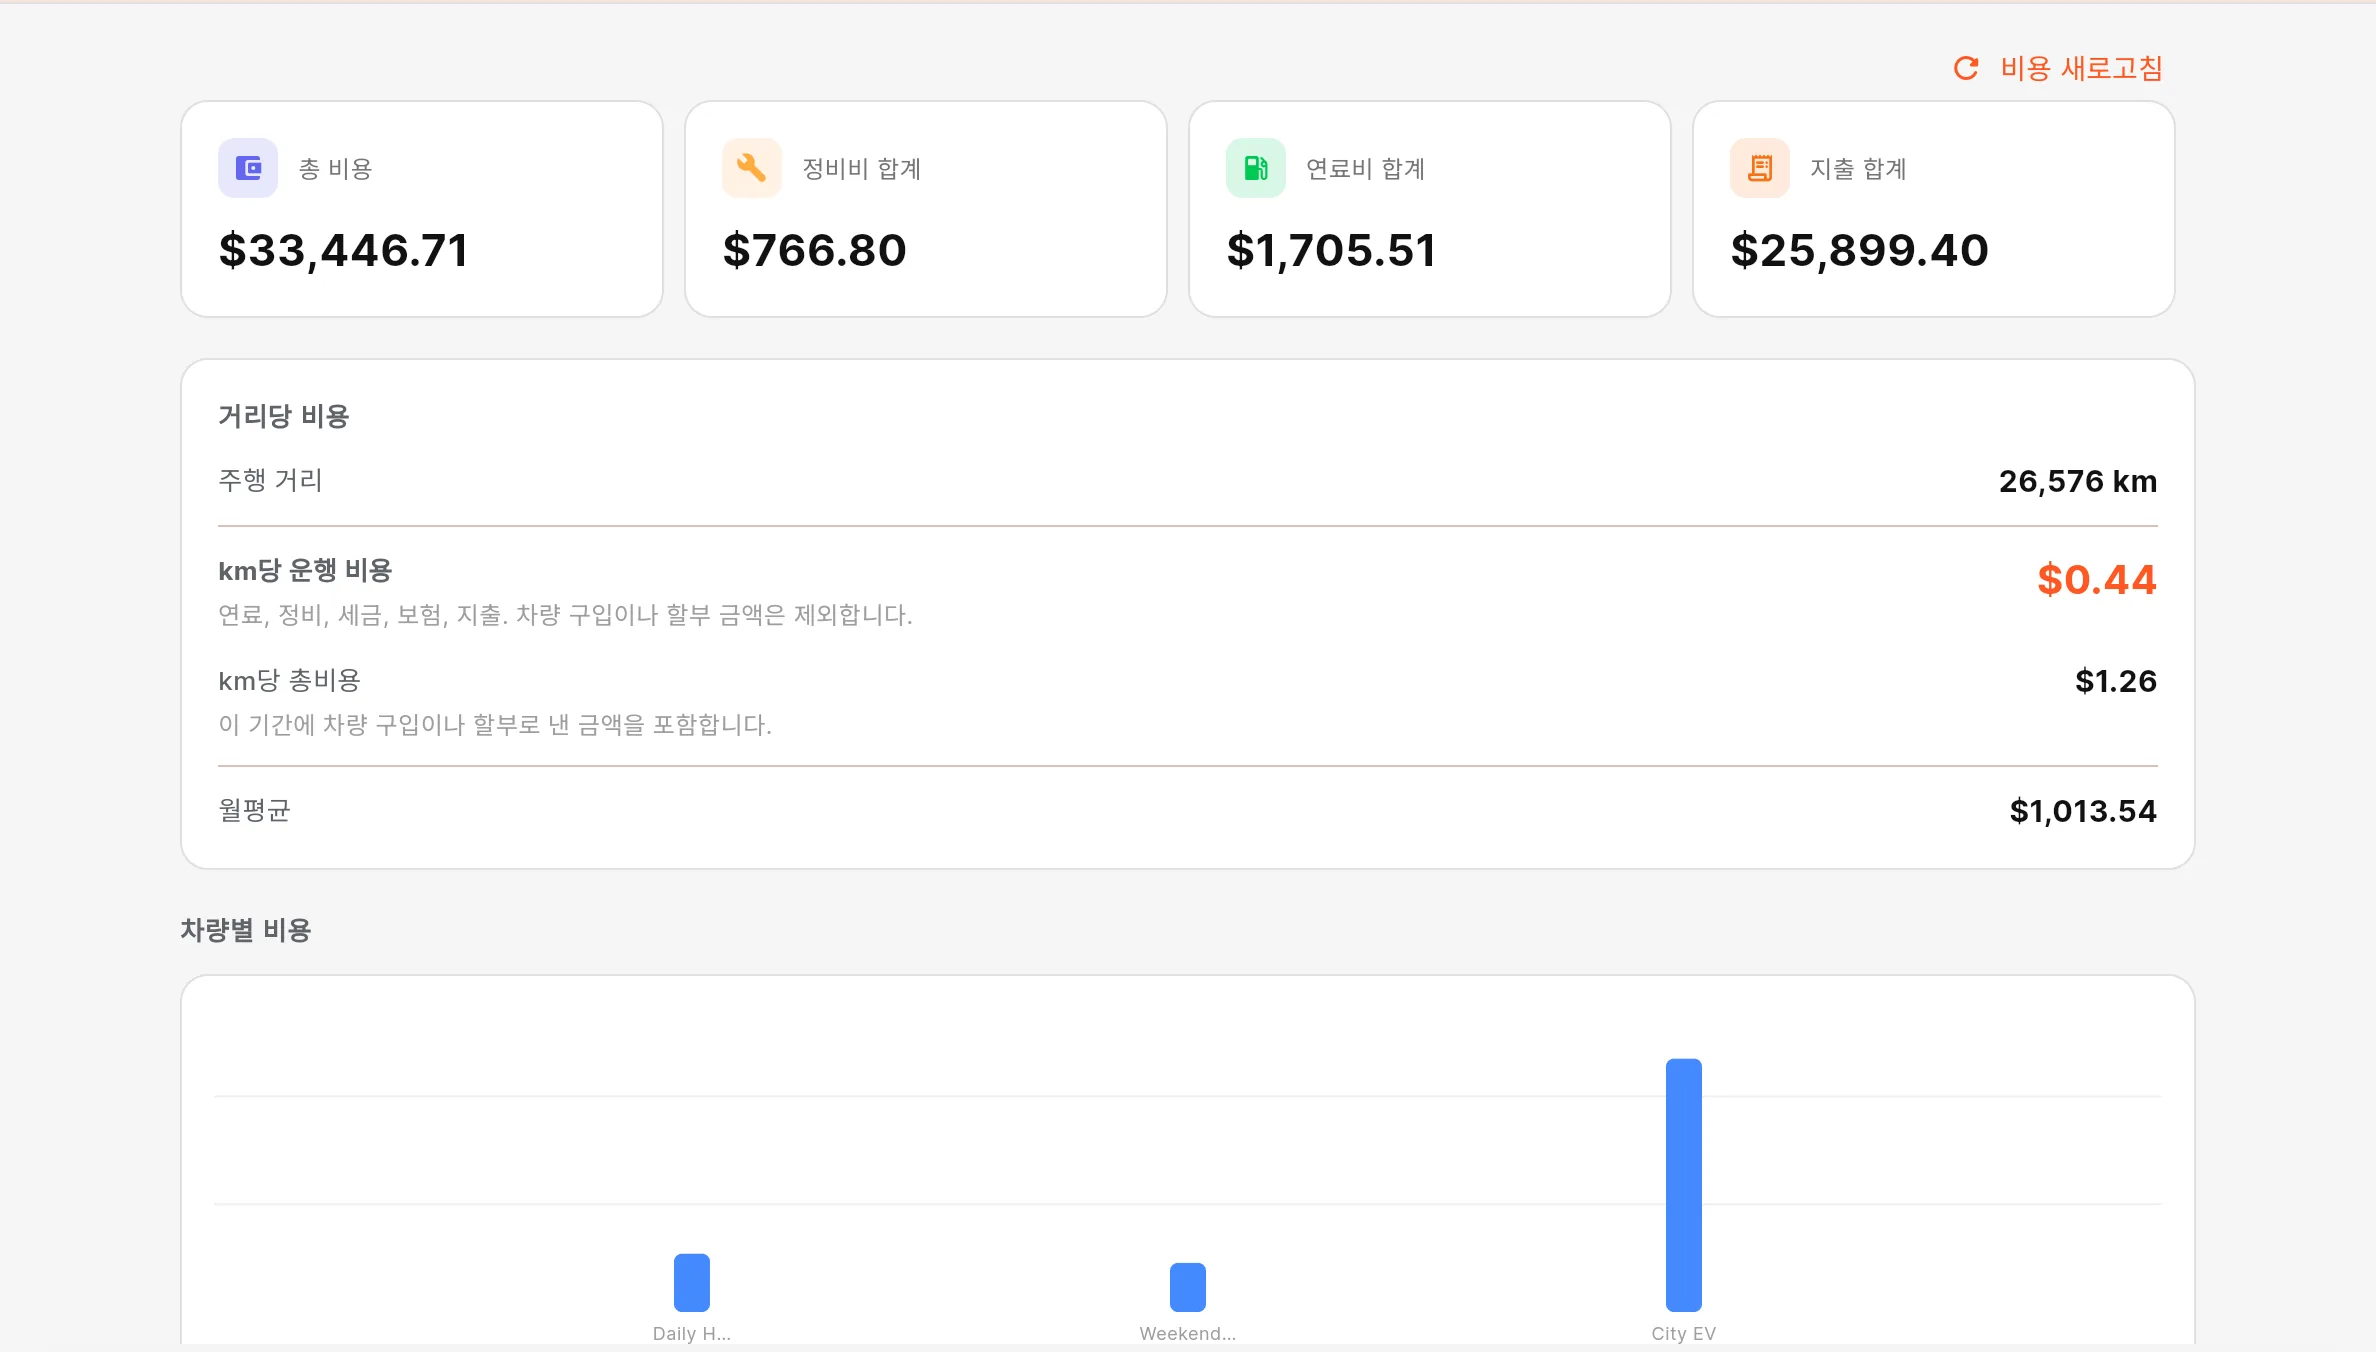
Task: Select the Daily H... bar in chart
Action: click(x=692, y=1282)
